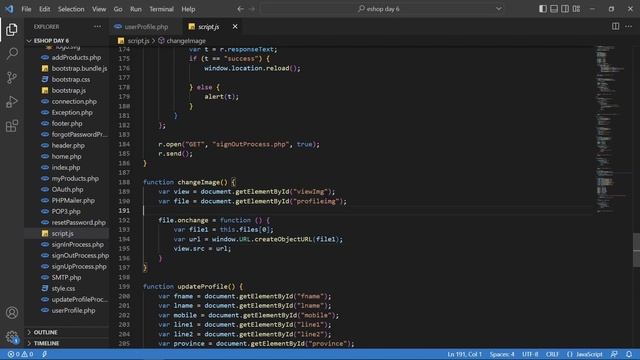Open the Search view in activity bar
640x360 pixels.
pyautogui.click(x=12, y=53)
